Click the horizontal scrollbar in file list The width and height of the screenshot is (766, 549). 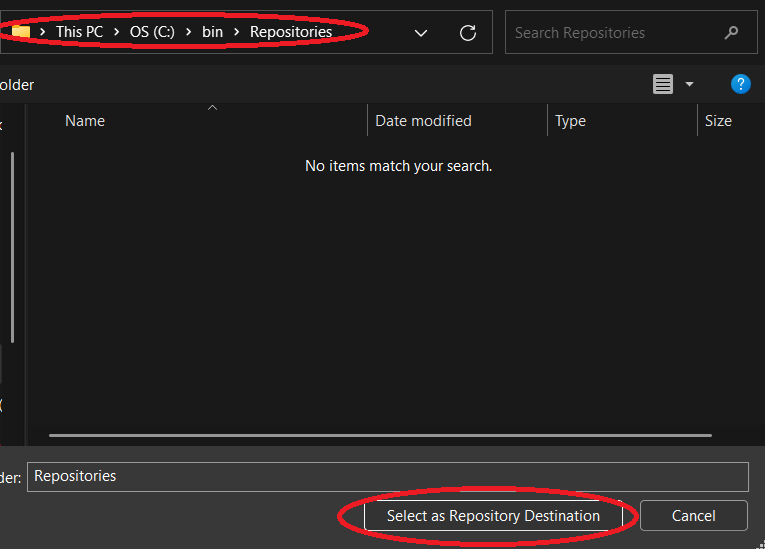click(x=380, y=435)
